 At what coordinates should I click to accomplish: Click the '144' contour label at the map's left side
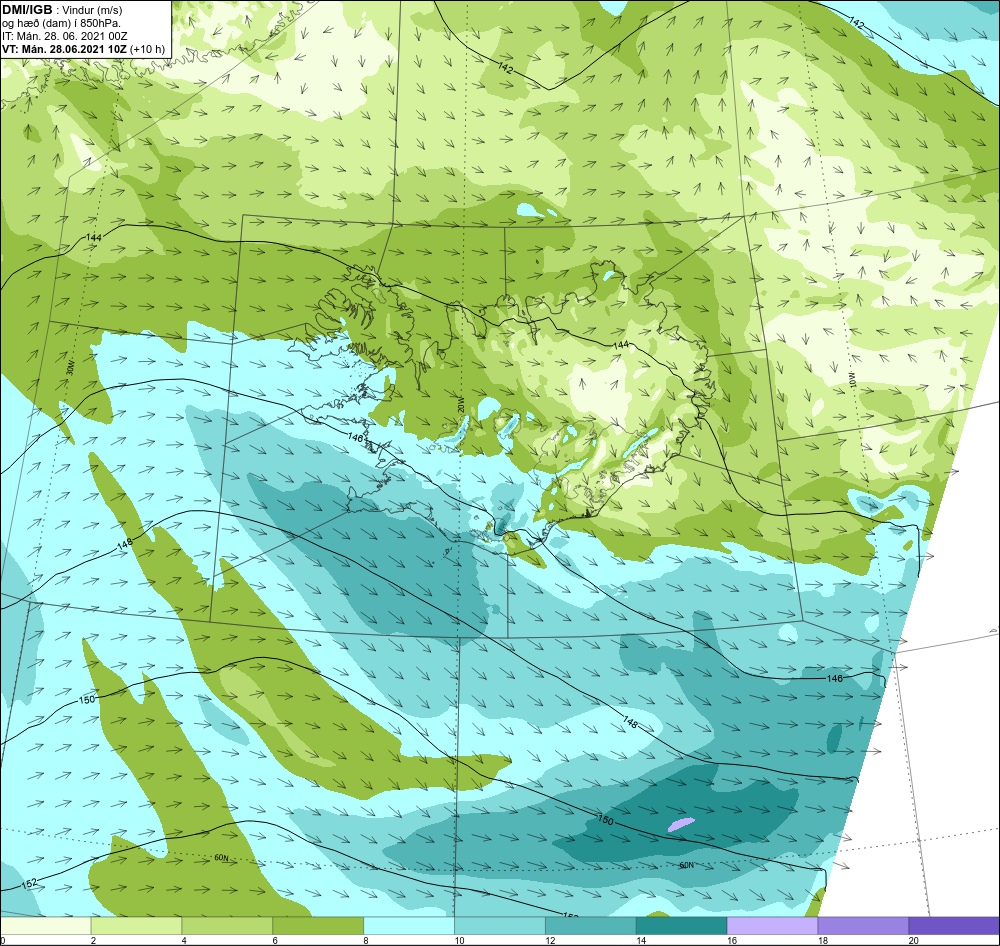pyautogui.click(x=93, y=238)
